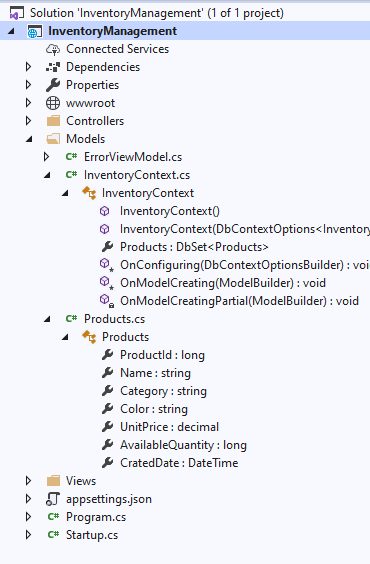The height and width of the screenshot is (564, 370).
Task: Expand the ErrorViewModel.cs node
Action: (x=46, y=157)
